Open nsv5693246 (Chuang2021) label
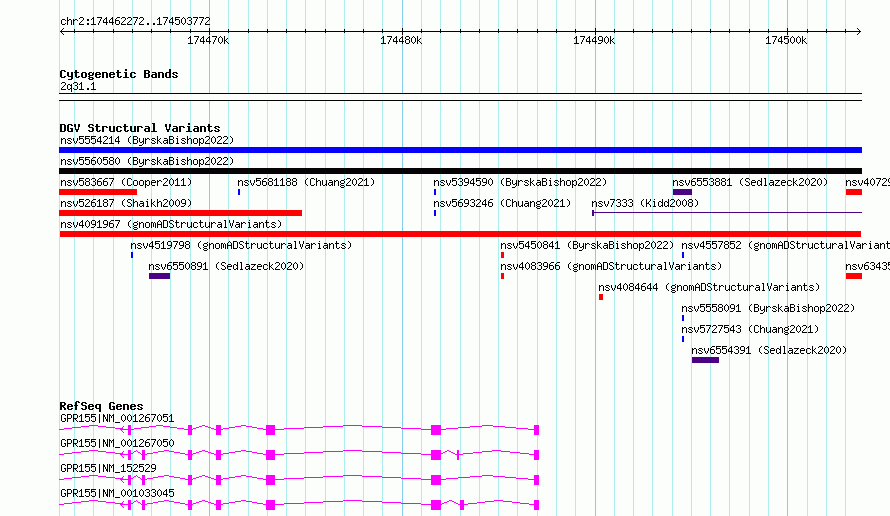 click(x=502, y=203)
